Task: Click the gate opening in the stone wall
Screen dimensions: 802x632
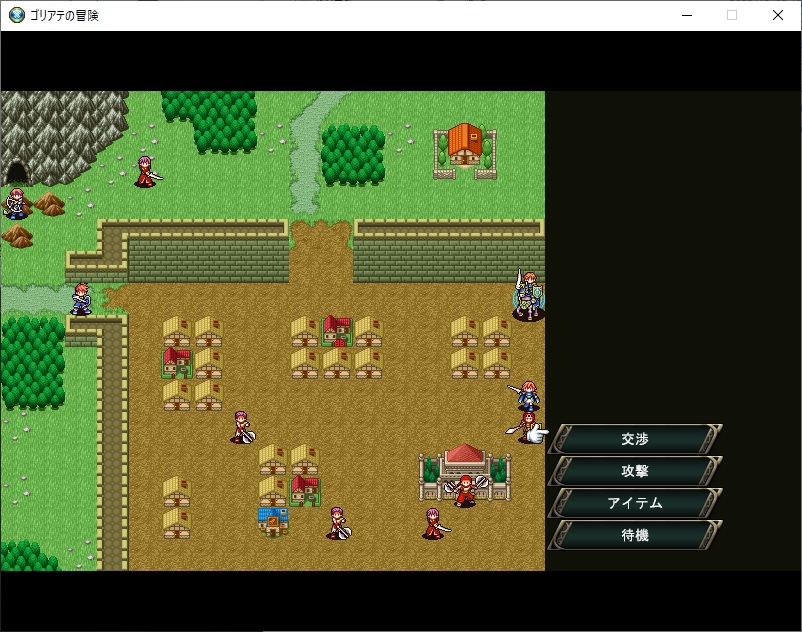Action: pos(321,251)
